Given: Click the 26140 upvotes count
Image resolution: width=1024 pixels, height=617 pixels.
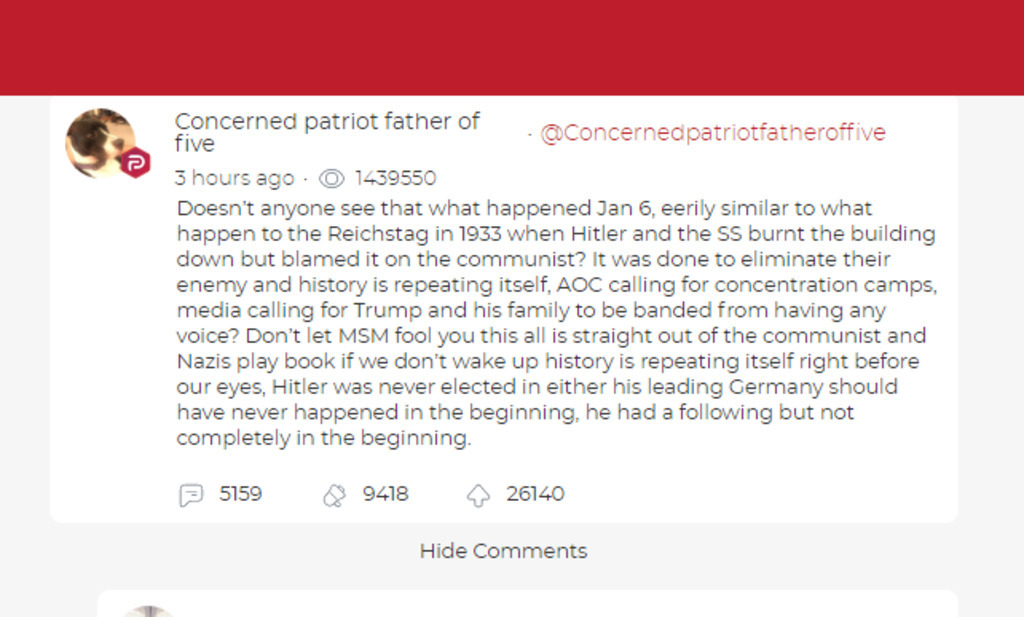Looking at the screenshot, I should tap(535, 494).
